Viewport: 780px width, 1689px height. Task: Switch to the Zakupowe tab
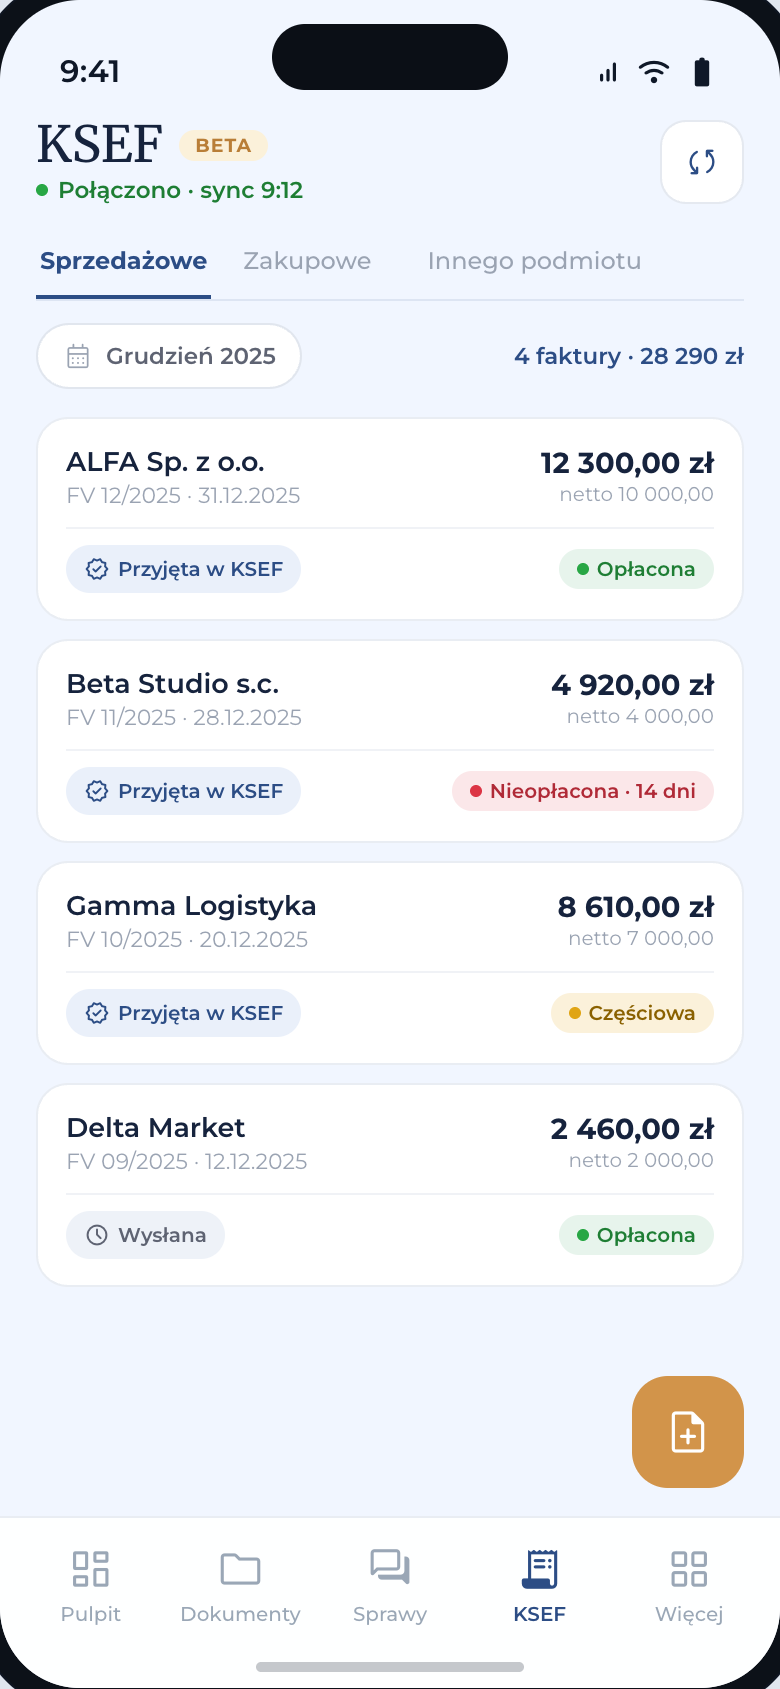tap(307, 261)
